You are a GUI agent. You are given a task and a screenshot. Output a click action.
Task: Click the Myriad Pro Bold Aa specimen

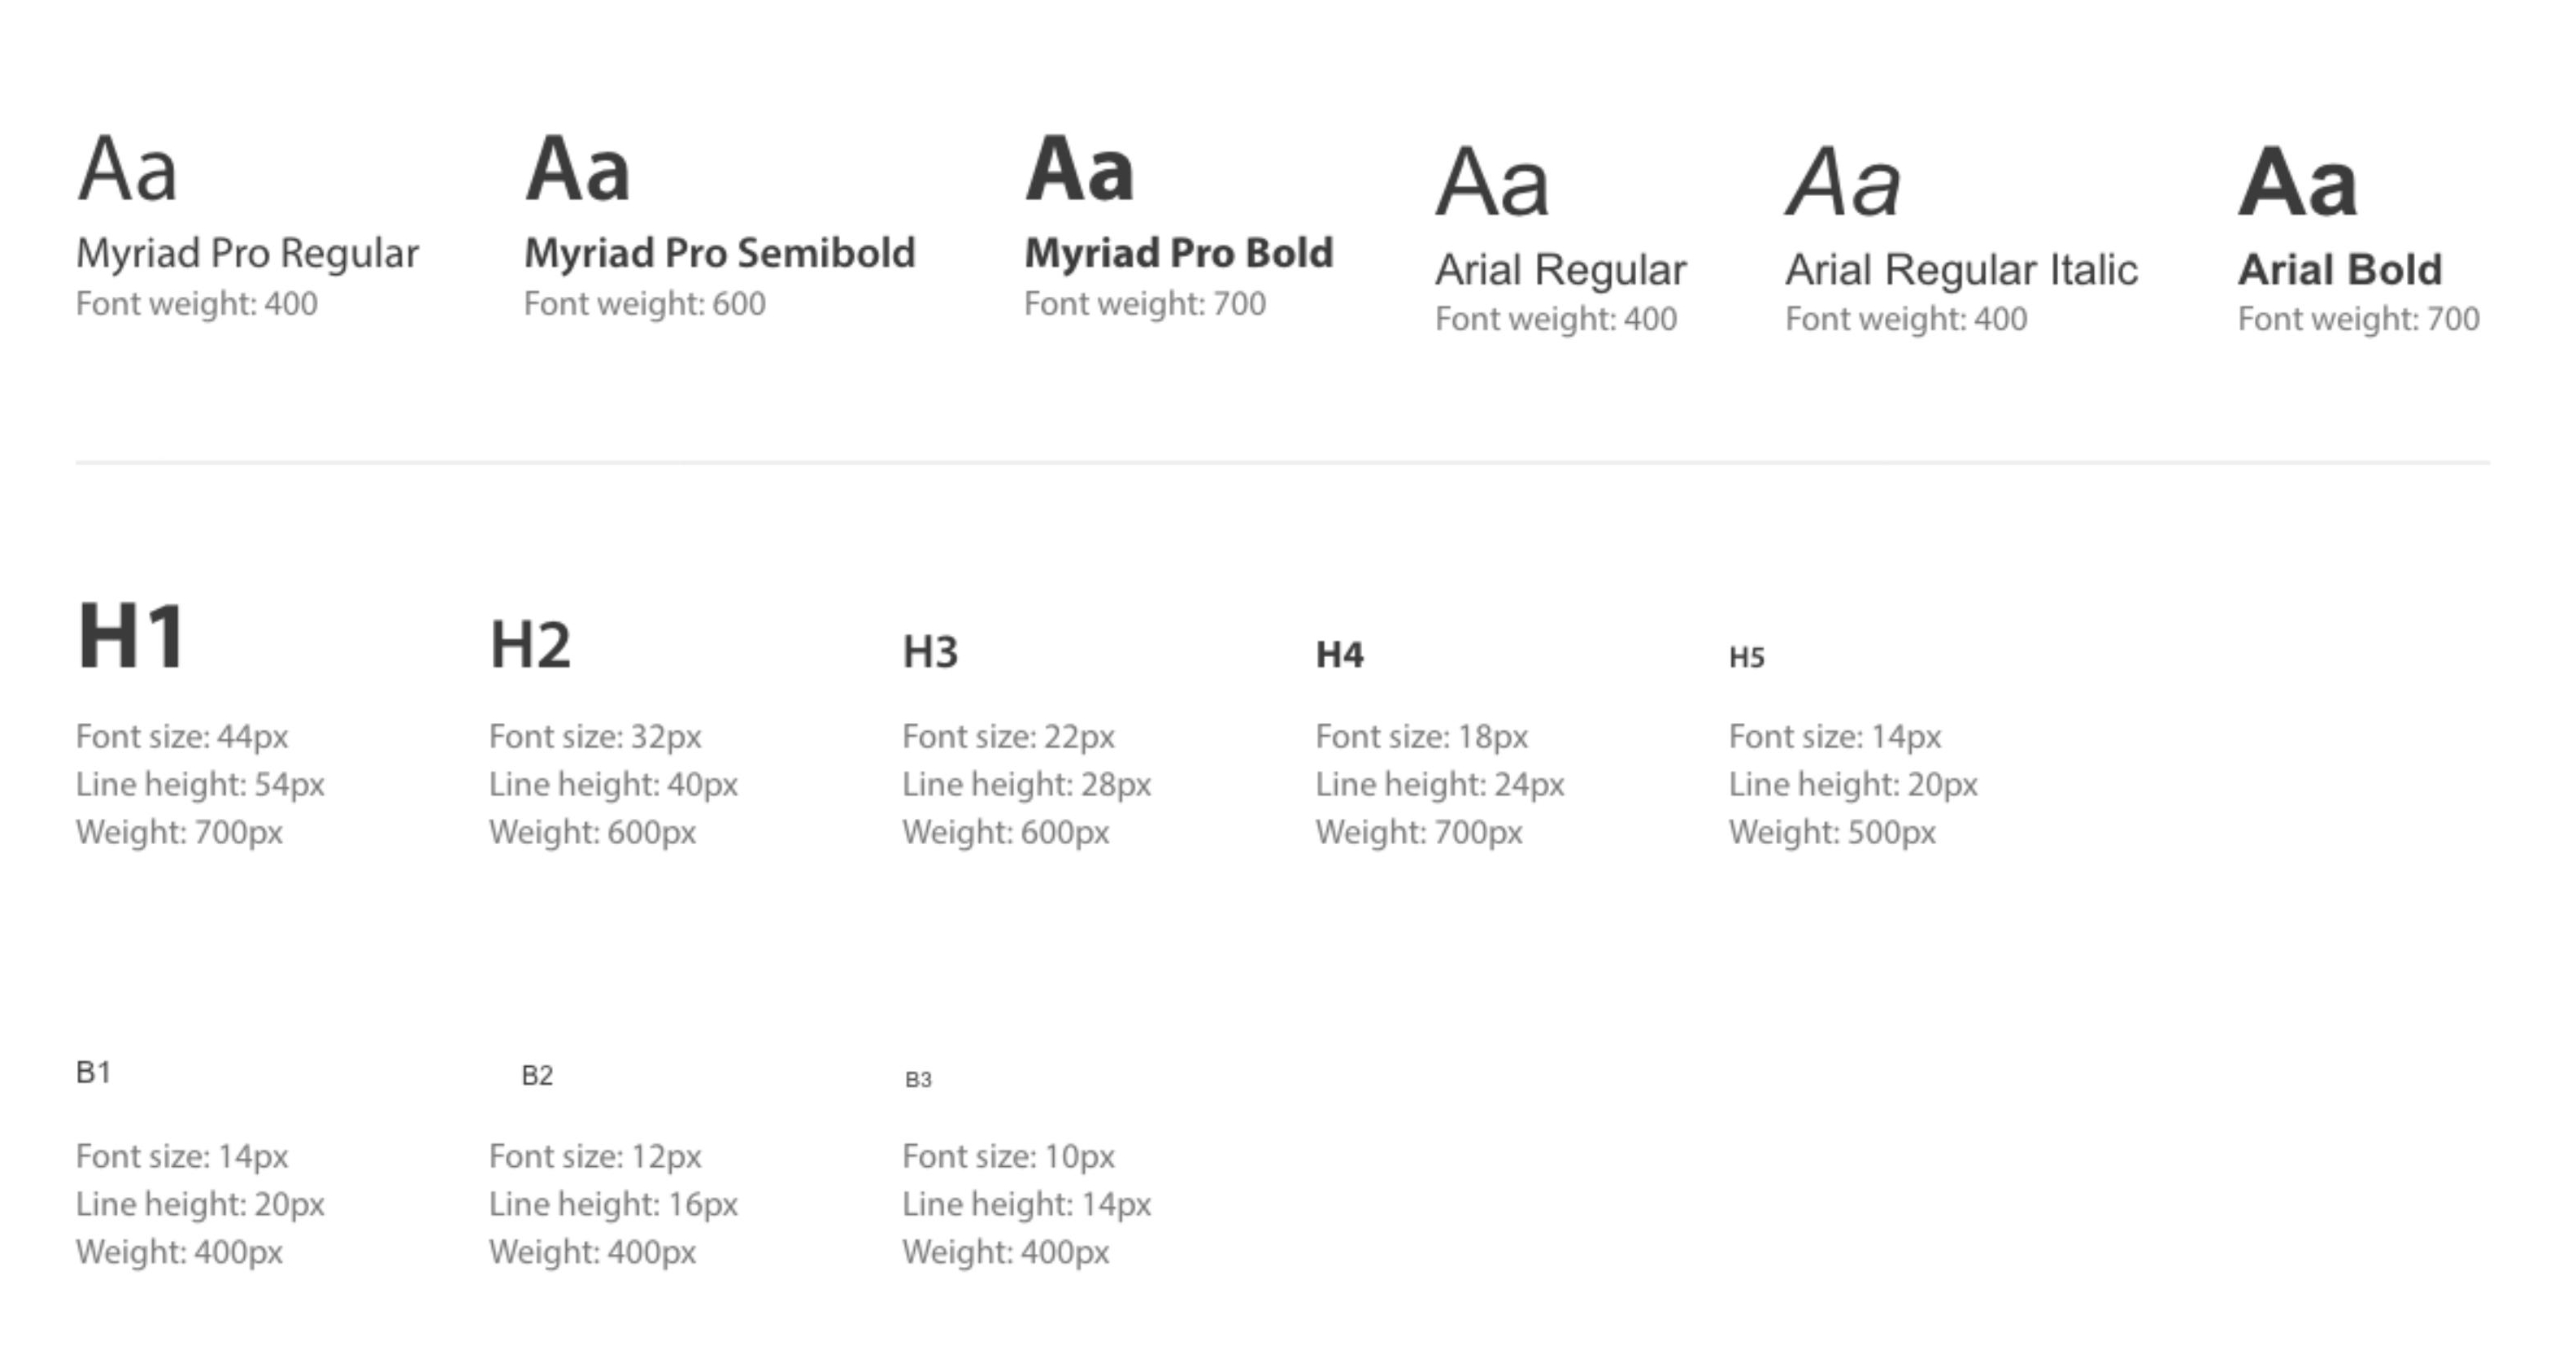[1080, 170]
